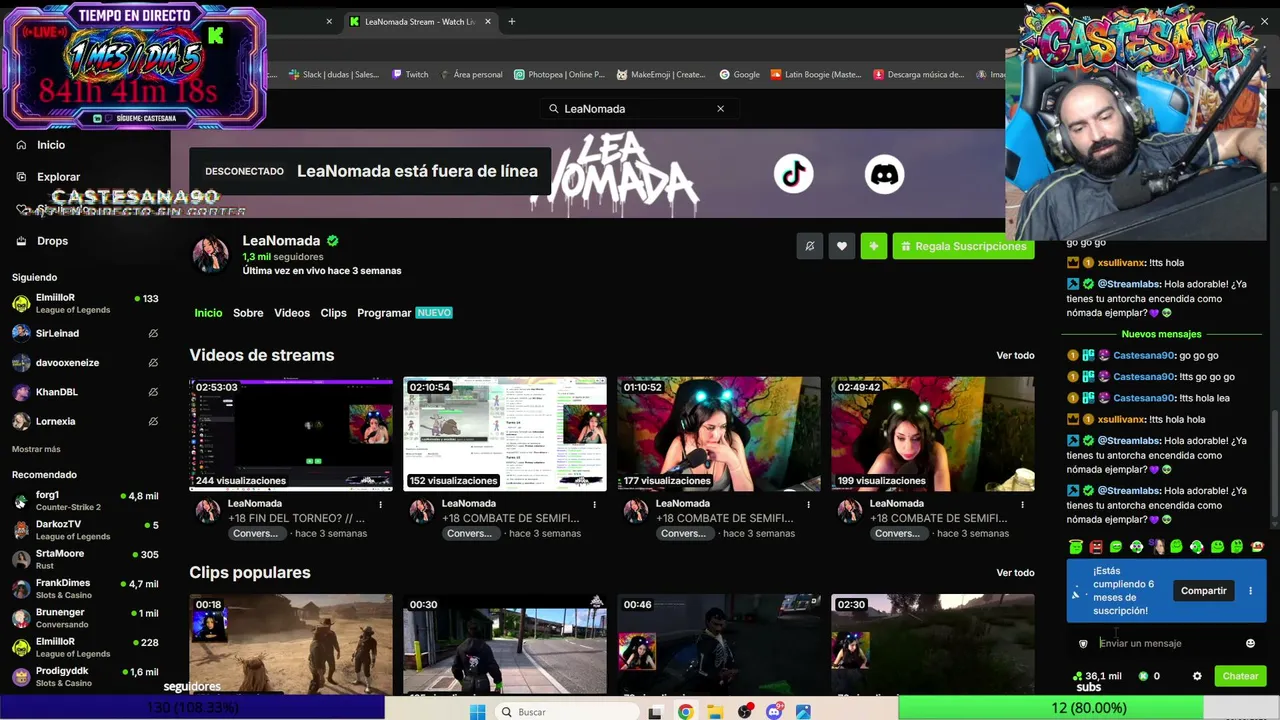The height and width of the screenshot is (720, 1280).
Task: Open the stream video lasting 02:49:42
Action: point(933,434)
